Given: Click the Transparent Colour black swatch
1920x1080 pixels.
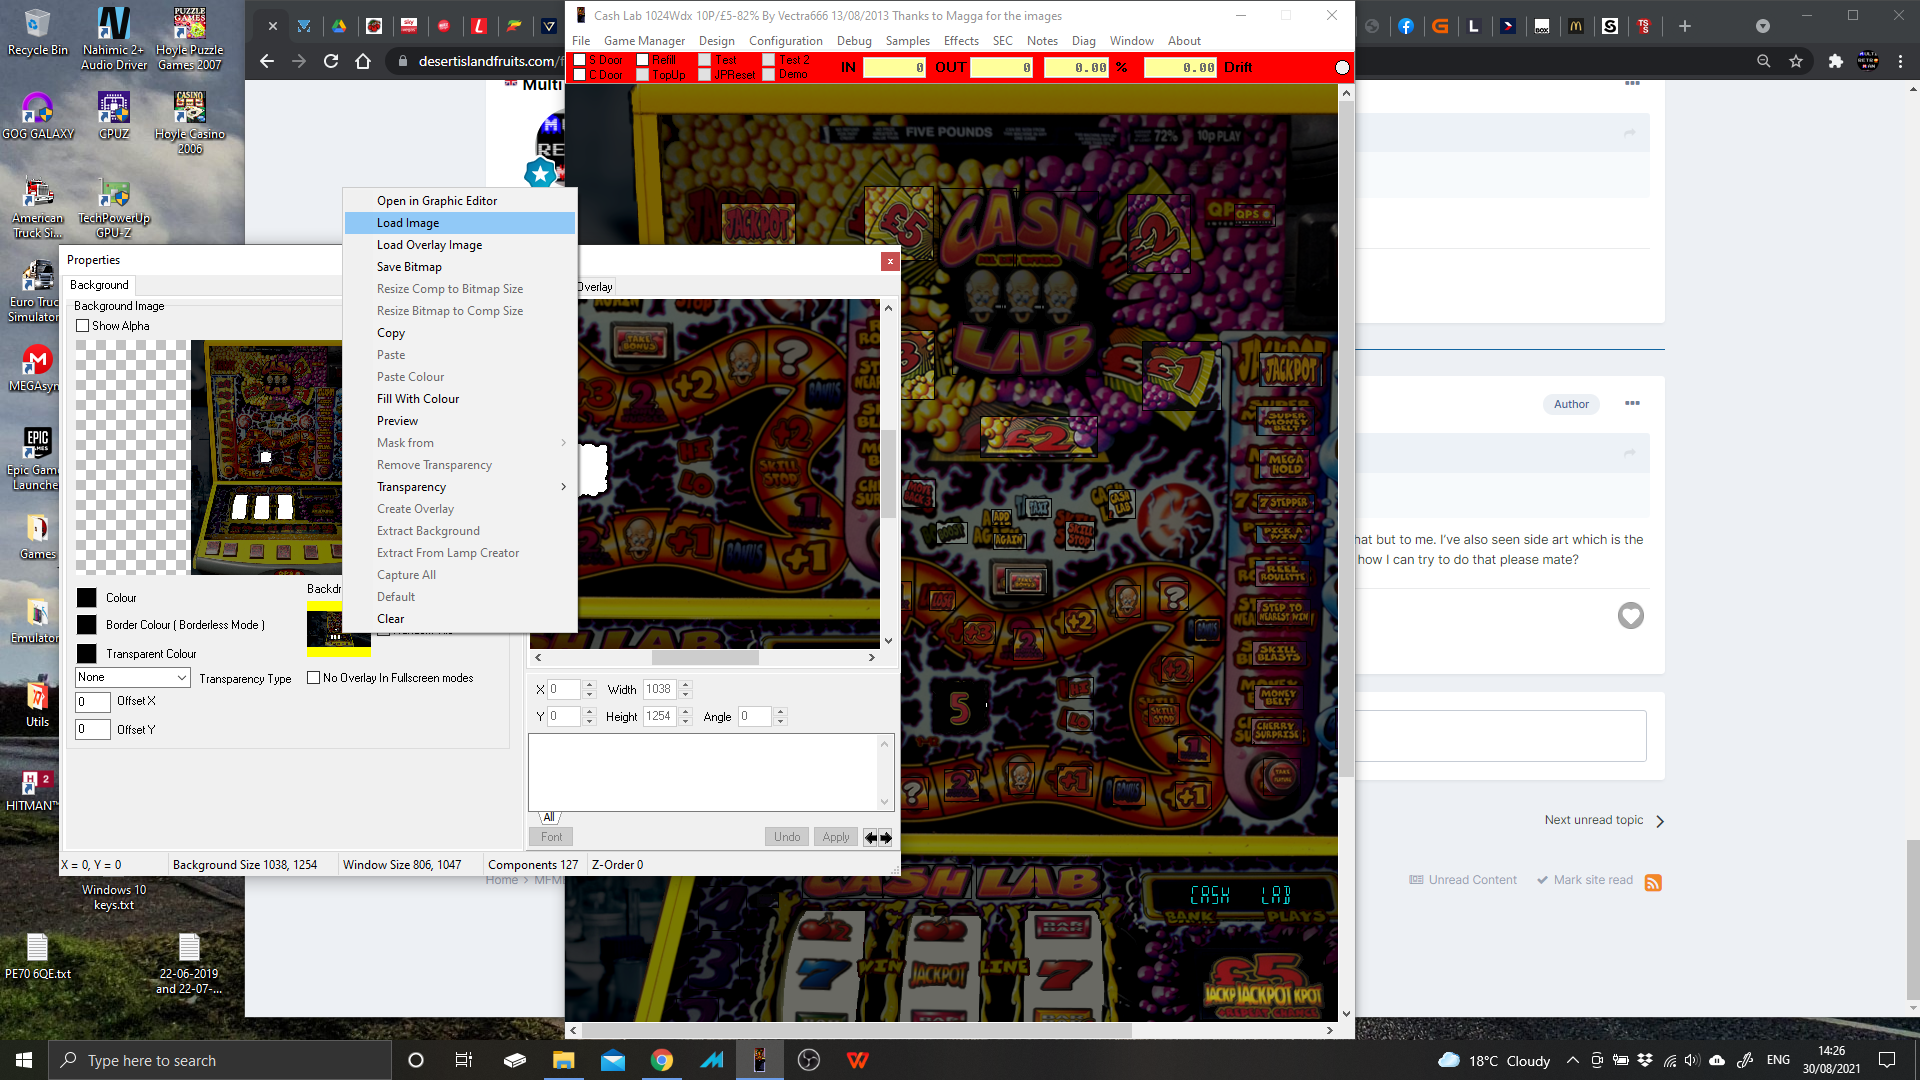Looking at the screenshot, I should coord(87,654).
